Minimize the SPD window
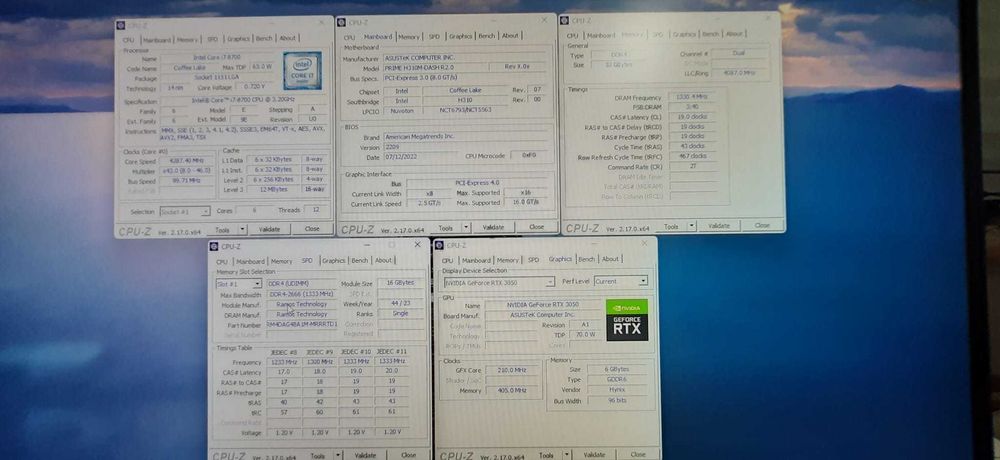This screenshot has width=1000, height=460. [x=367, y=244]
